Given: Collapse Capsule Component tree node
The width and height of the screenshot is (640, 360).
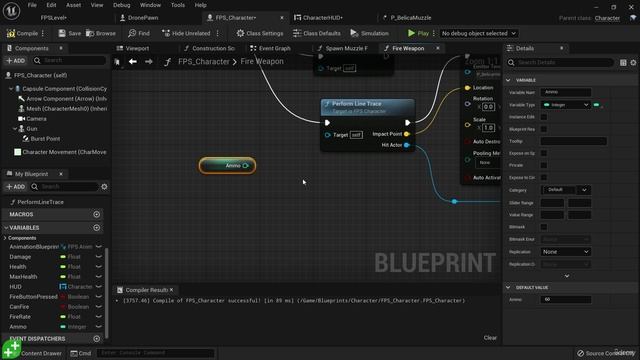Looking at the screenshot, I should click(x=11, y=89).
